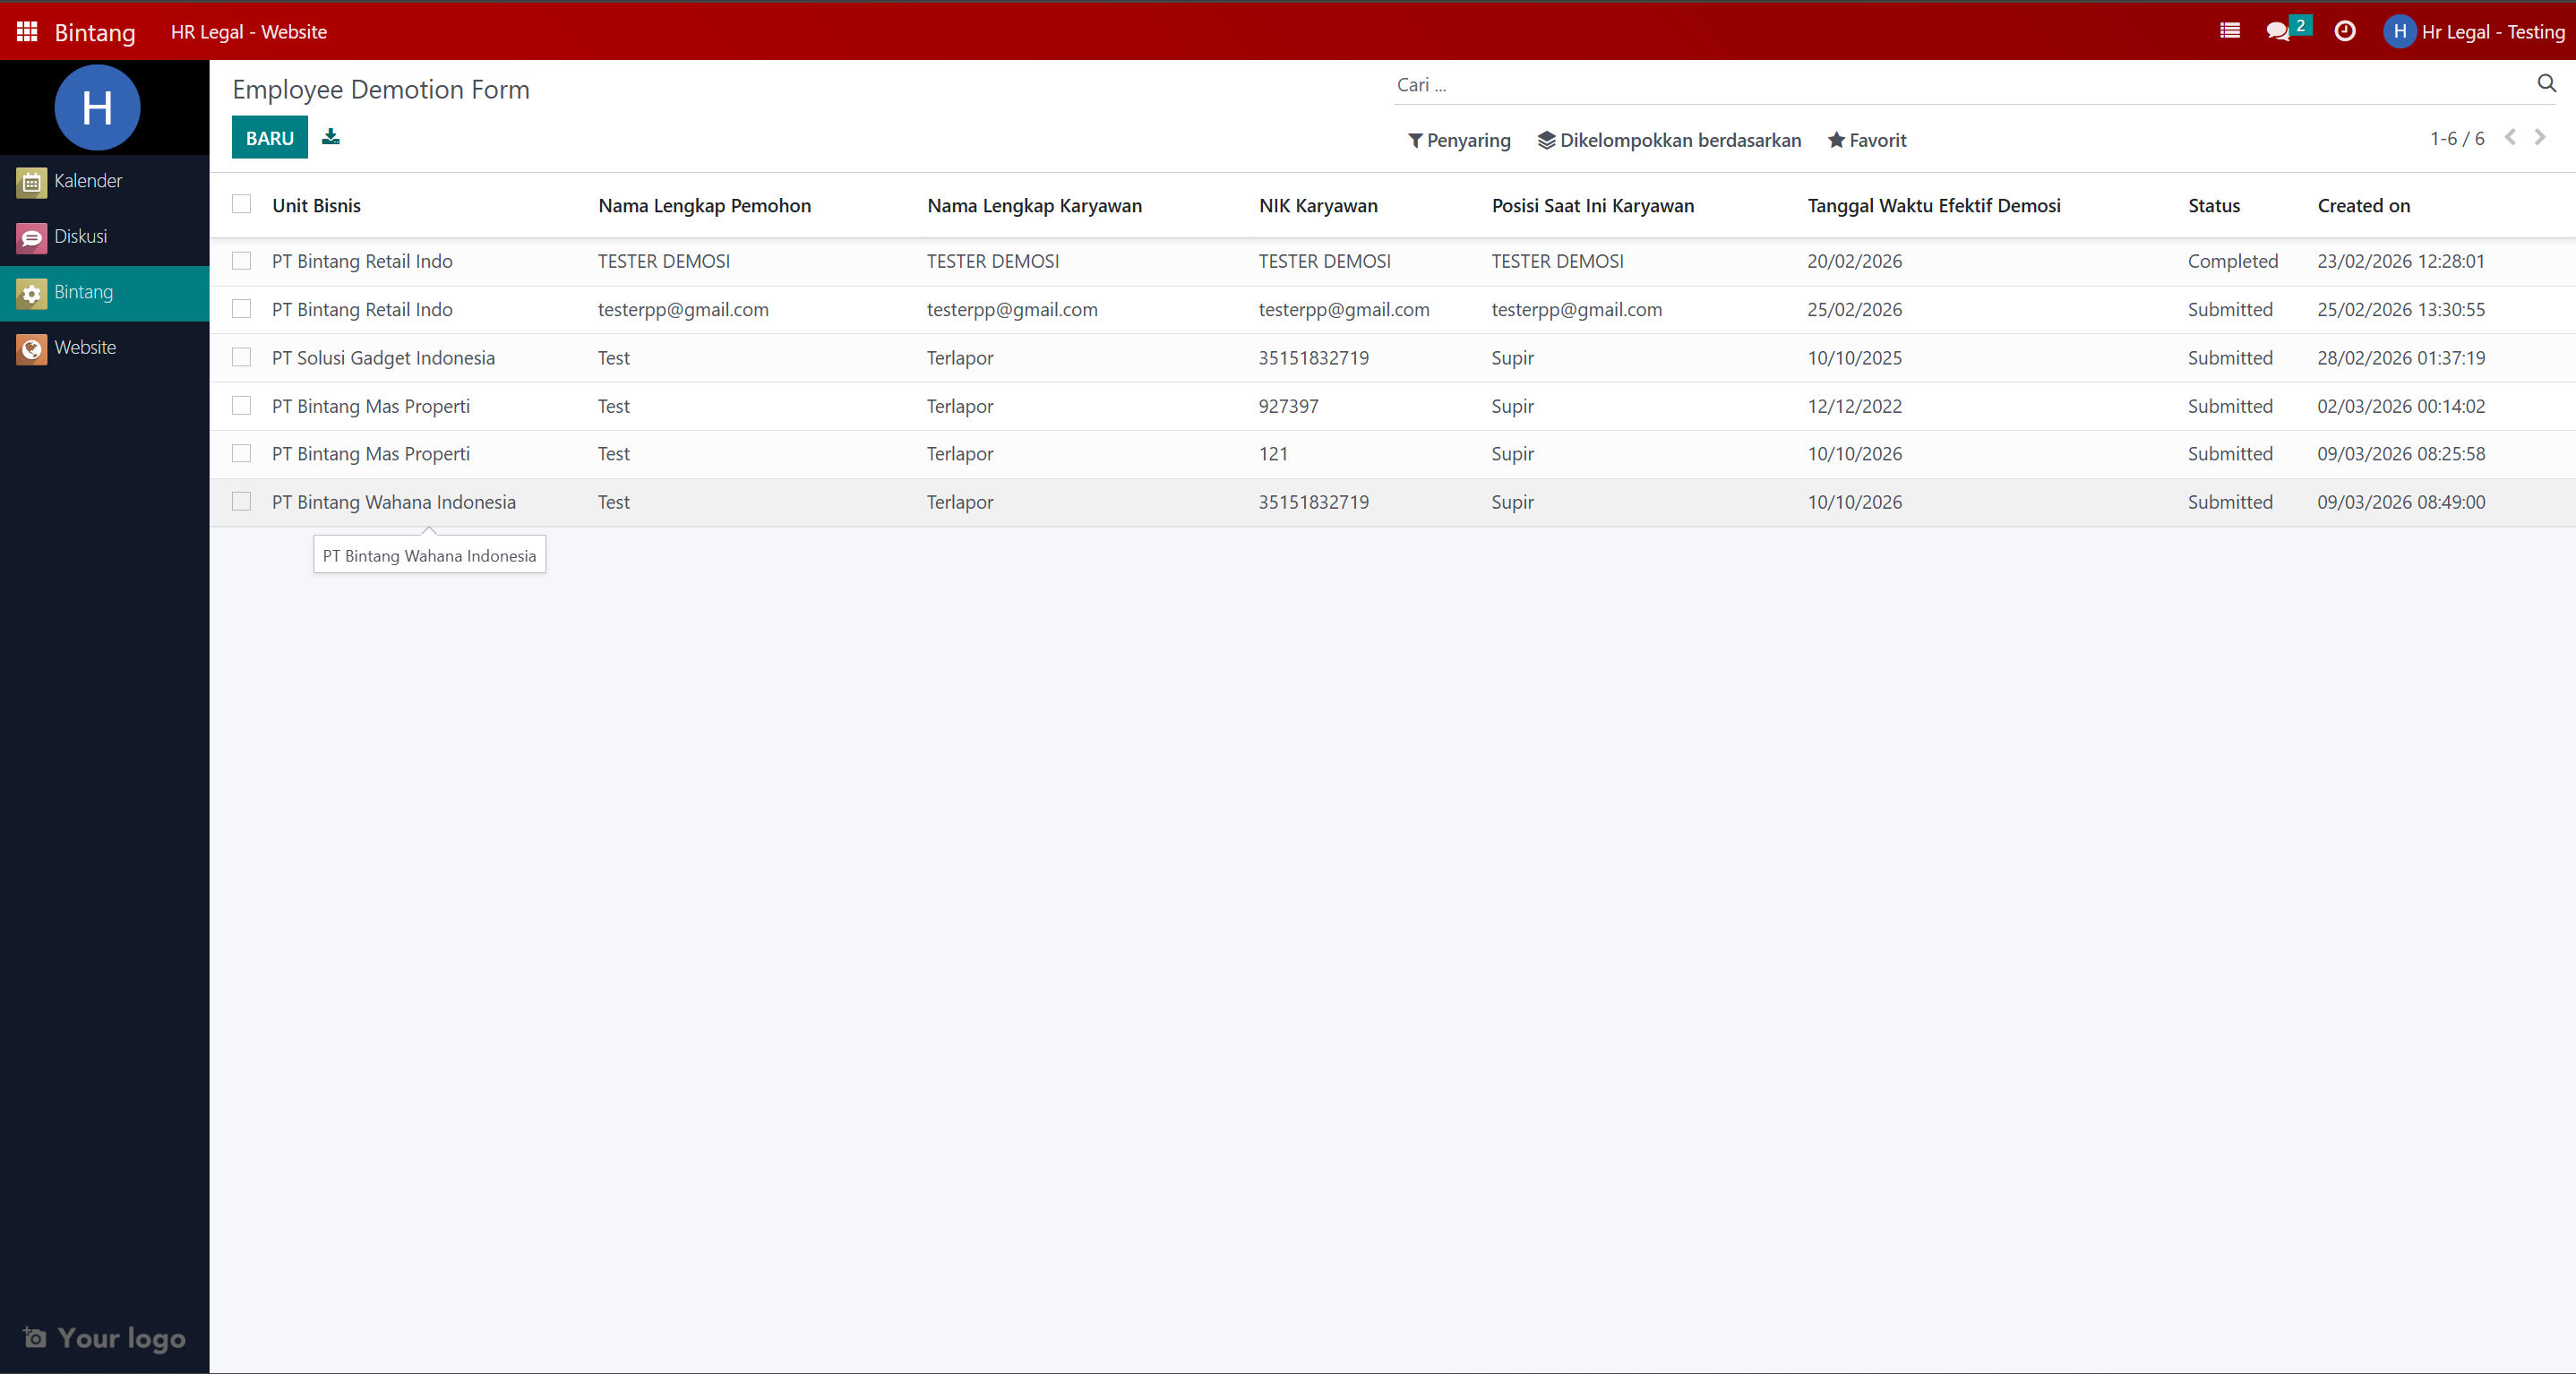Open Kalender from the sidebar
2576x1374 pixels.
[88, 181]
